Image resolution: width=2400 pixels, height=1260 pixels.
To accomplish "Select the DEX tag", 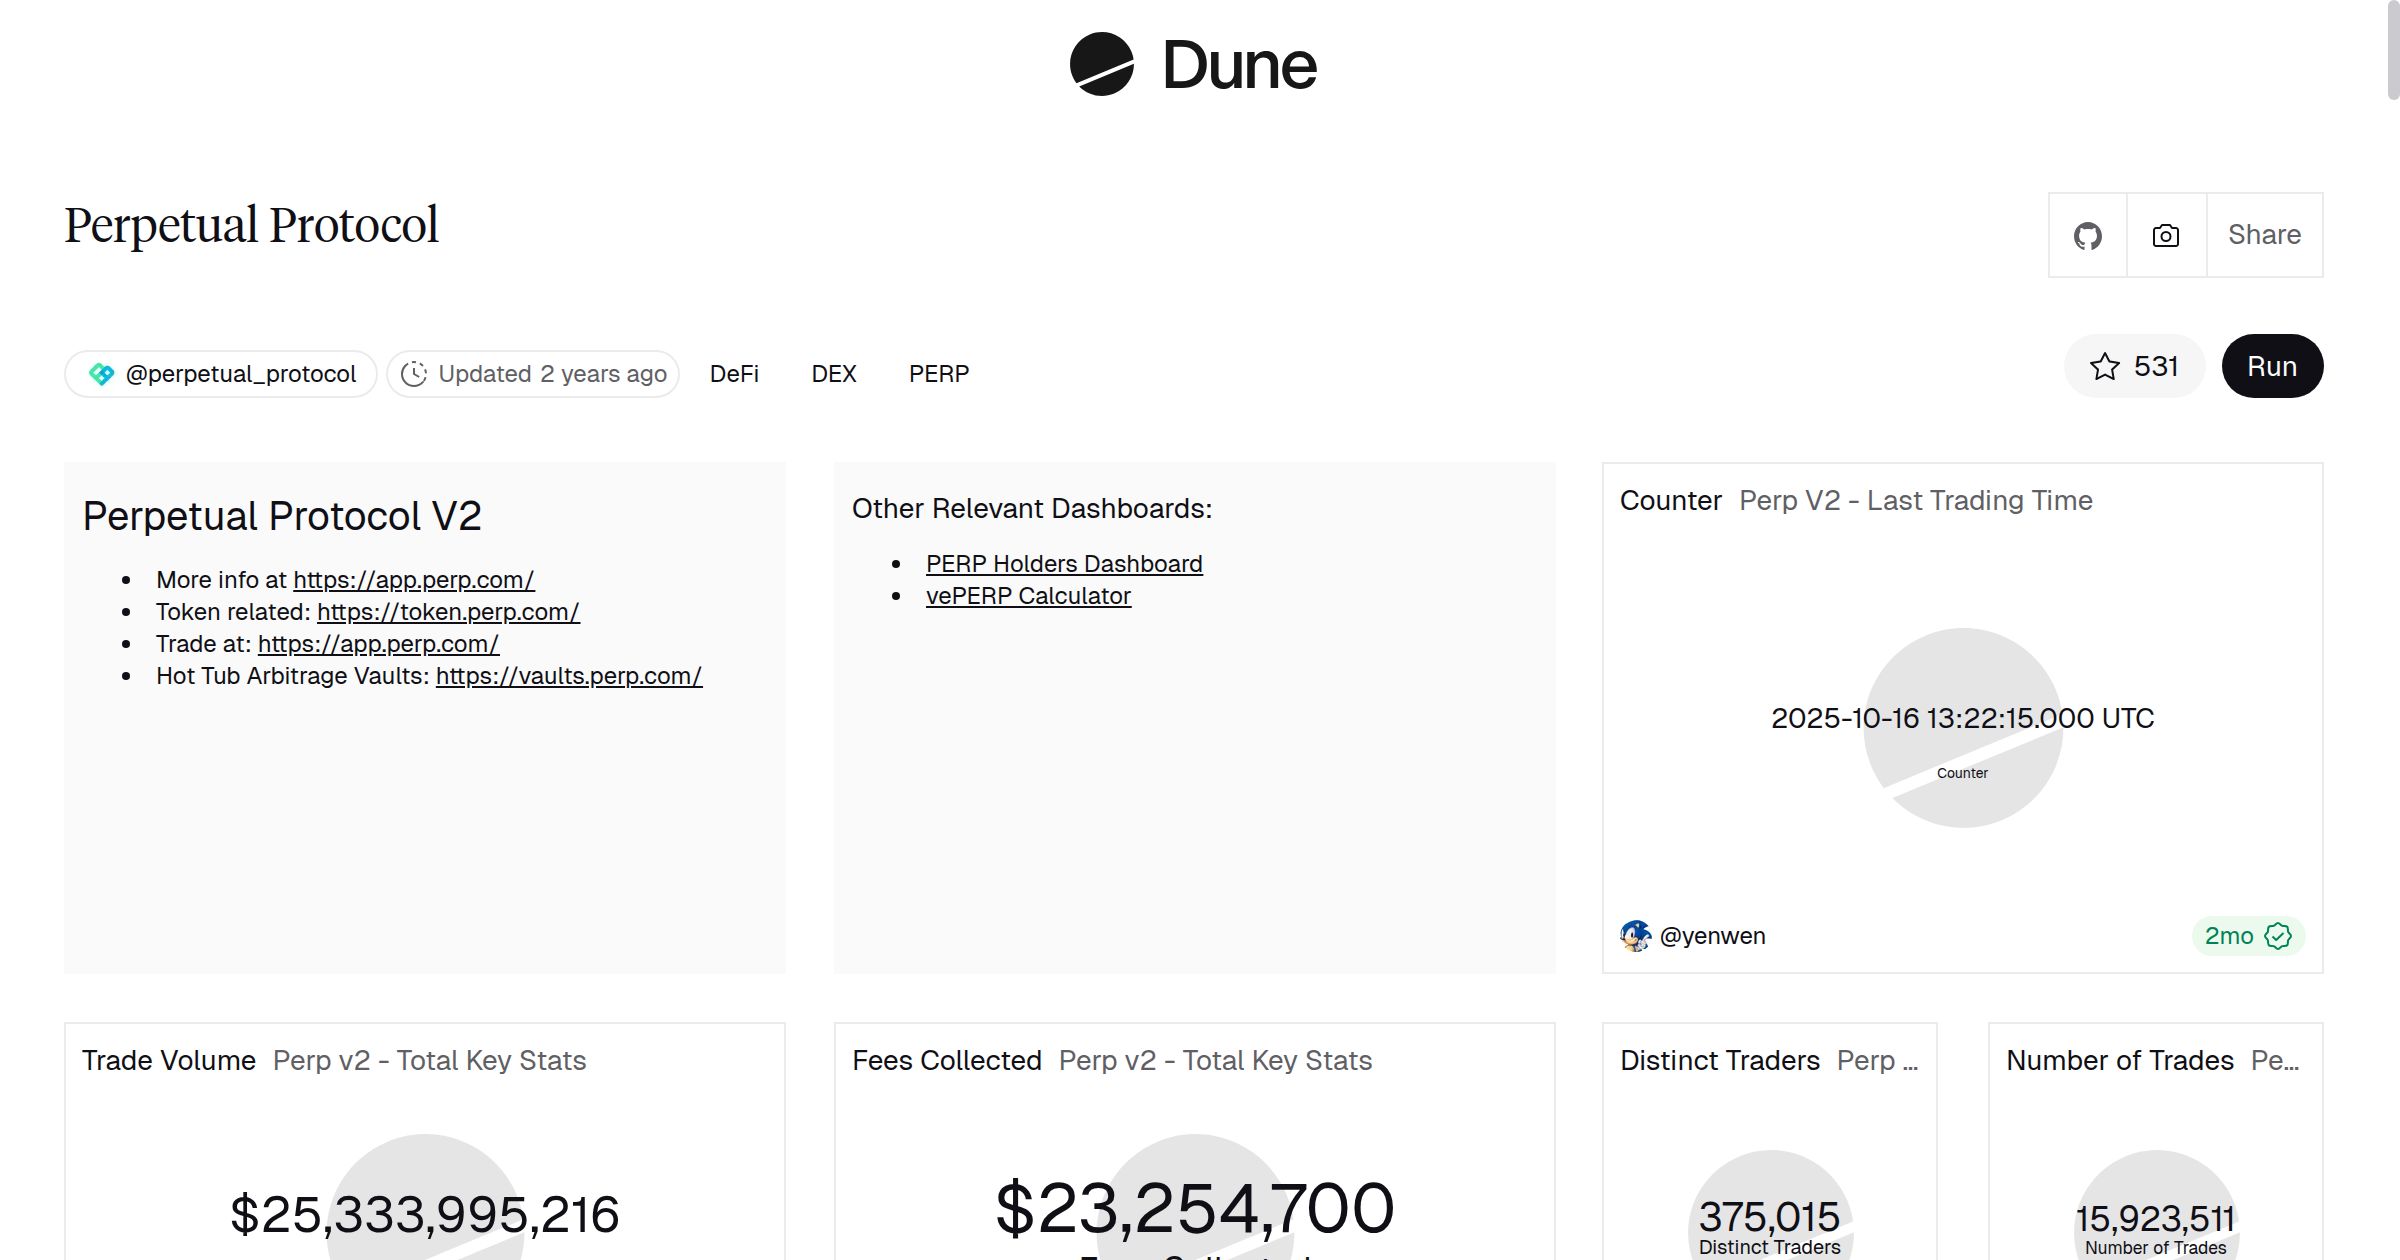I will click(x=833, y=374).
